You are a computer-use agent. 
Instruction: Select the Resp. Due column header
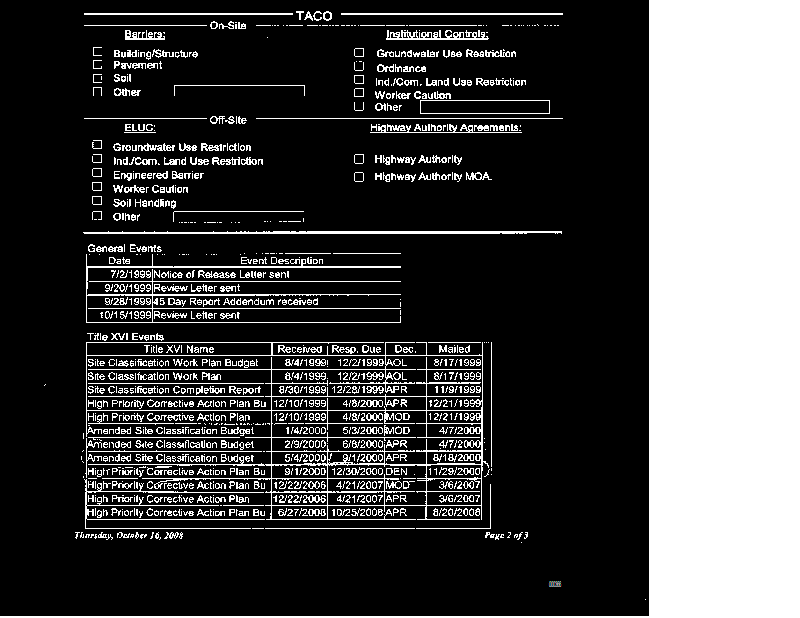point(357,349)
